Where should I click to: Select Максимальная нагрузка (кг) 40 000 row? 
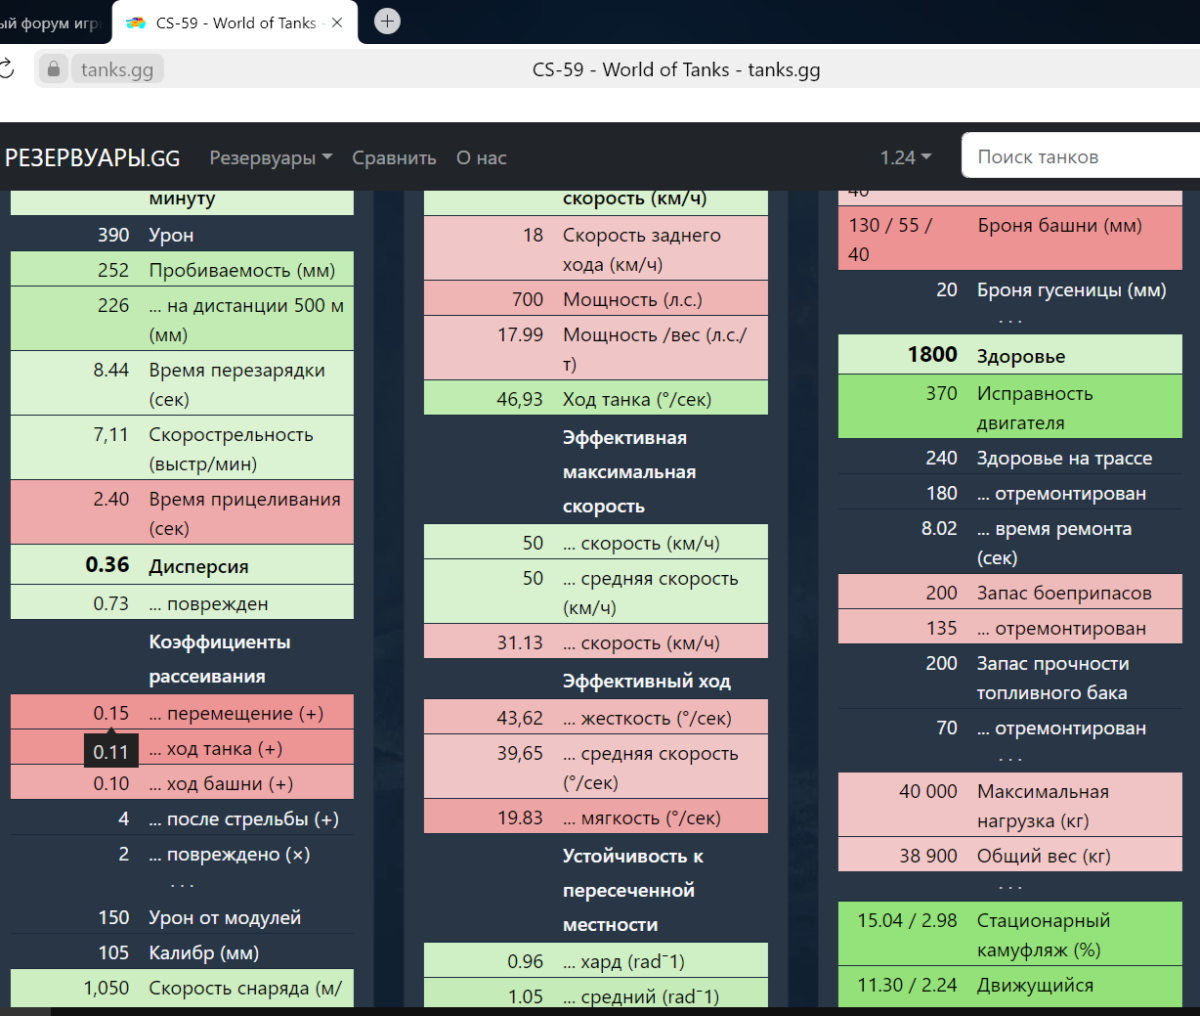click(x=1010, y=805)
